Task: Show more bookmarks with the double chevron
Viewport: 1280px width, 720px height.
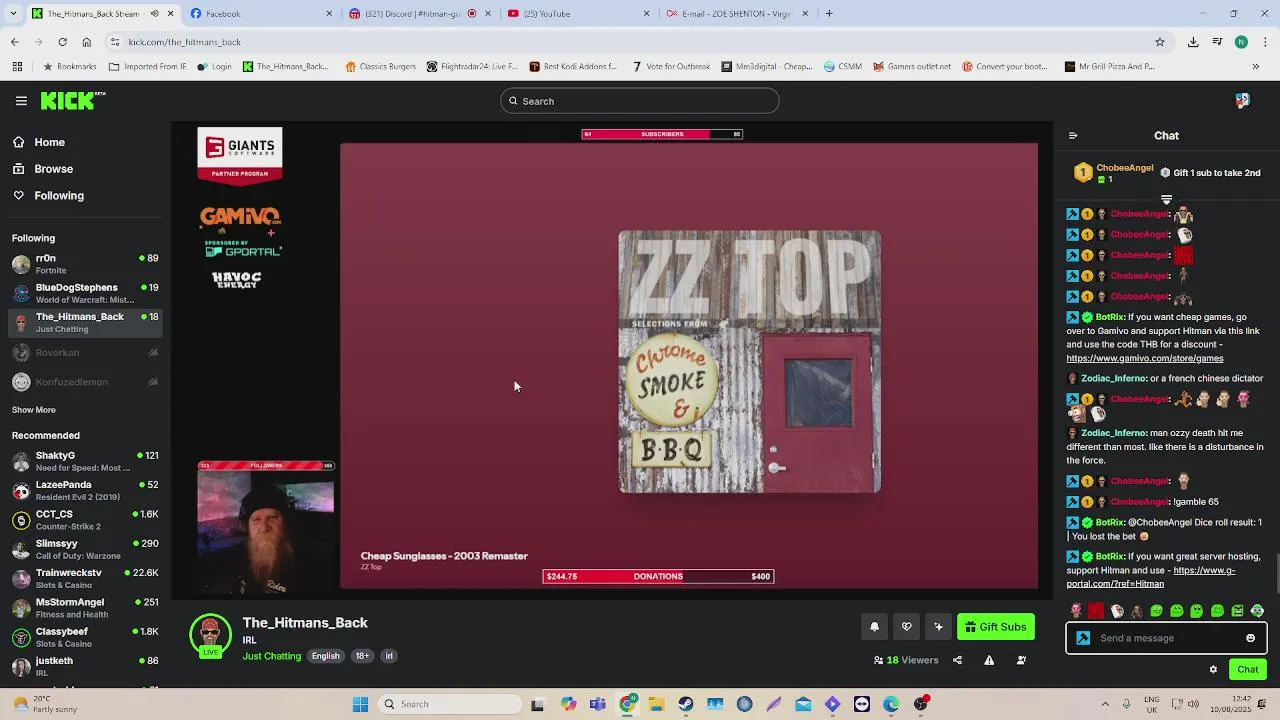Action: [1256, 67]
